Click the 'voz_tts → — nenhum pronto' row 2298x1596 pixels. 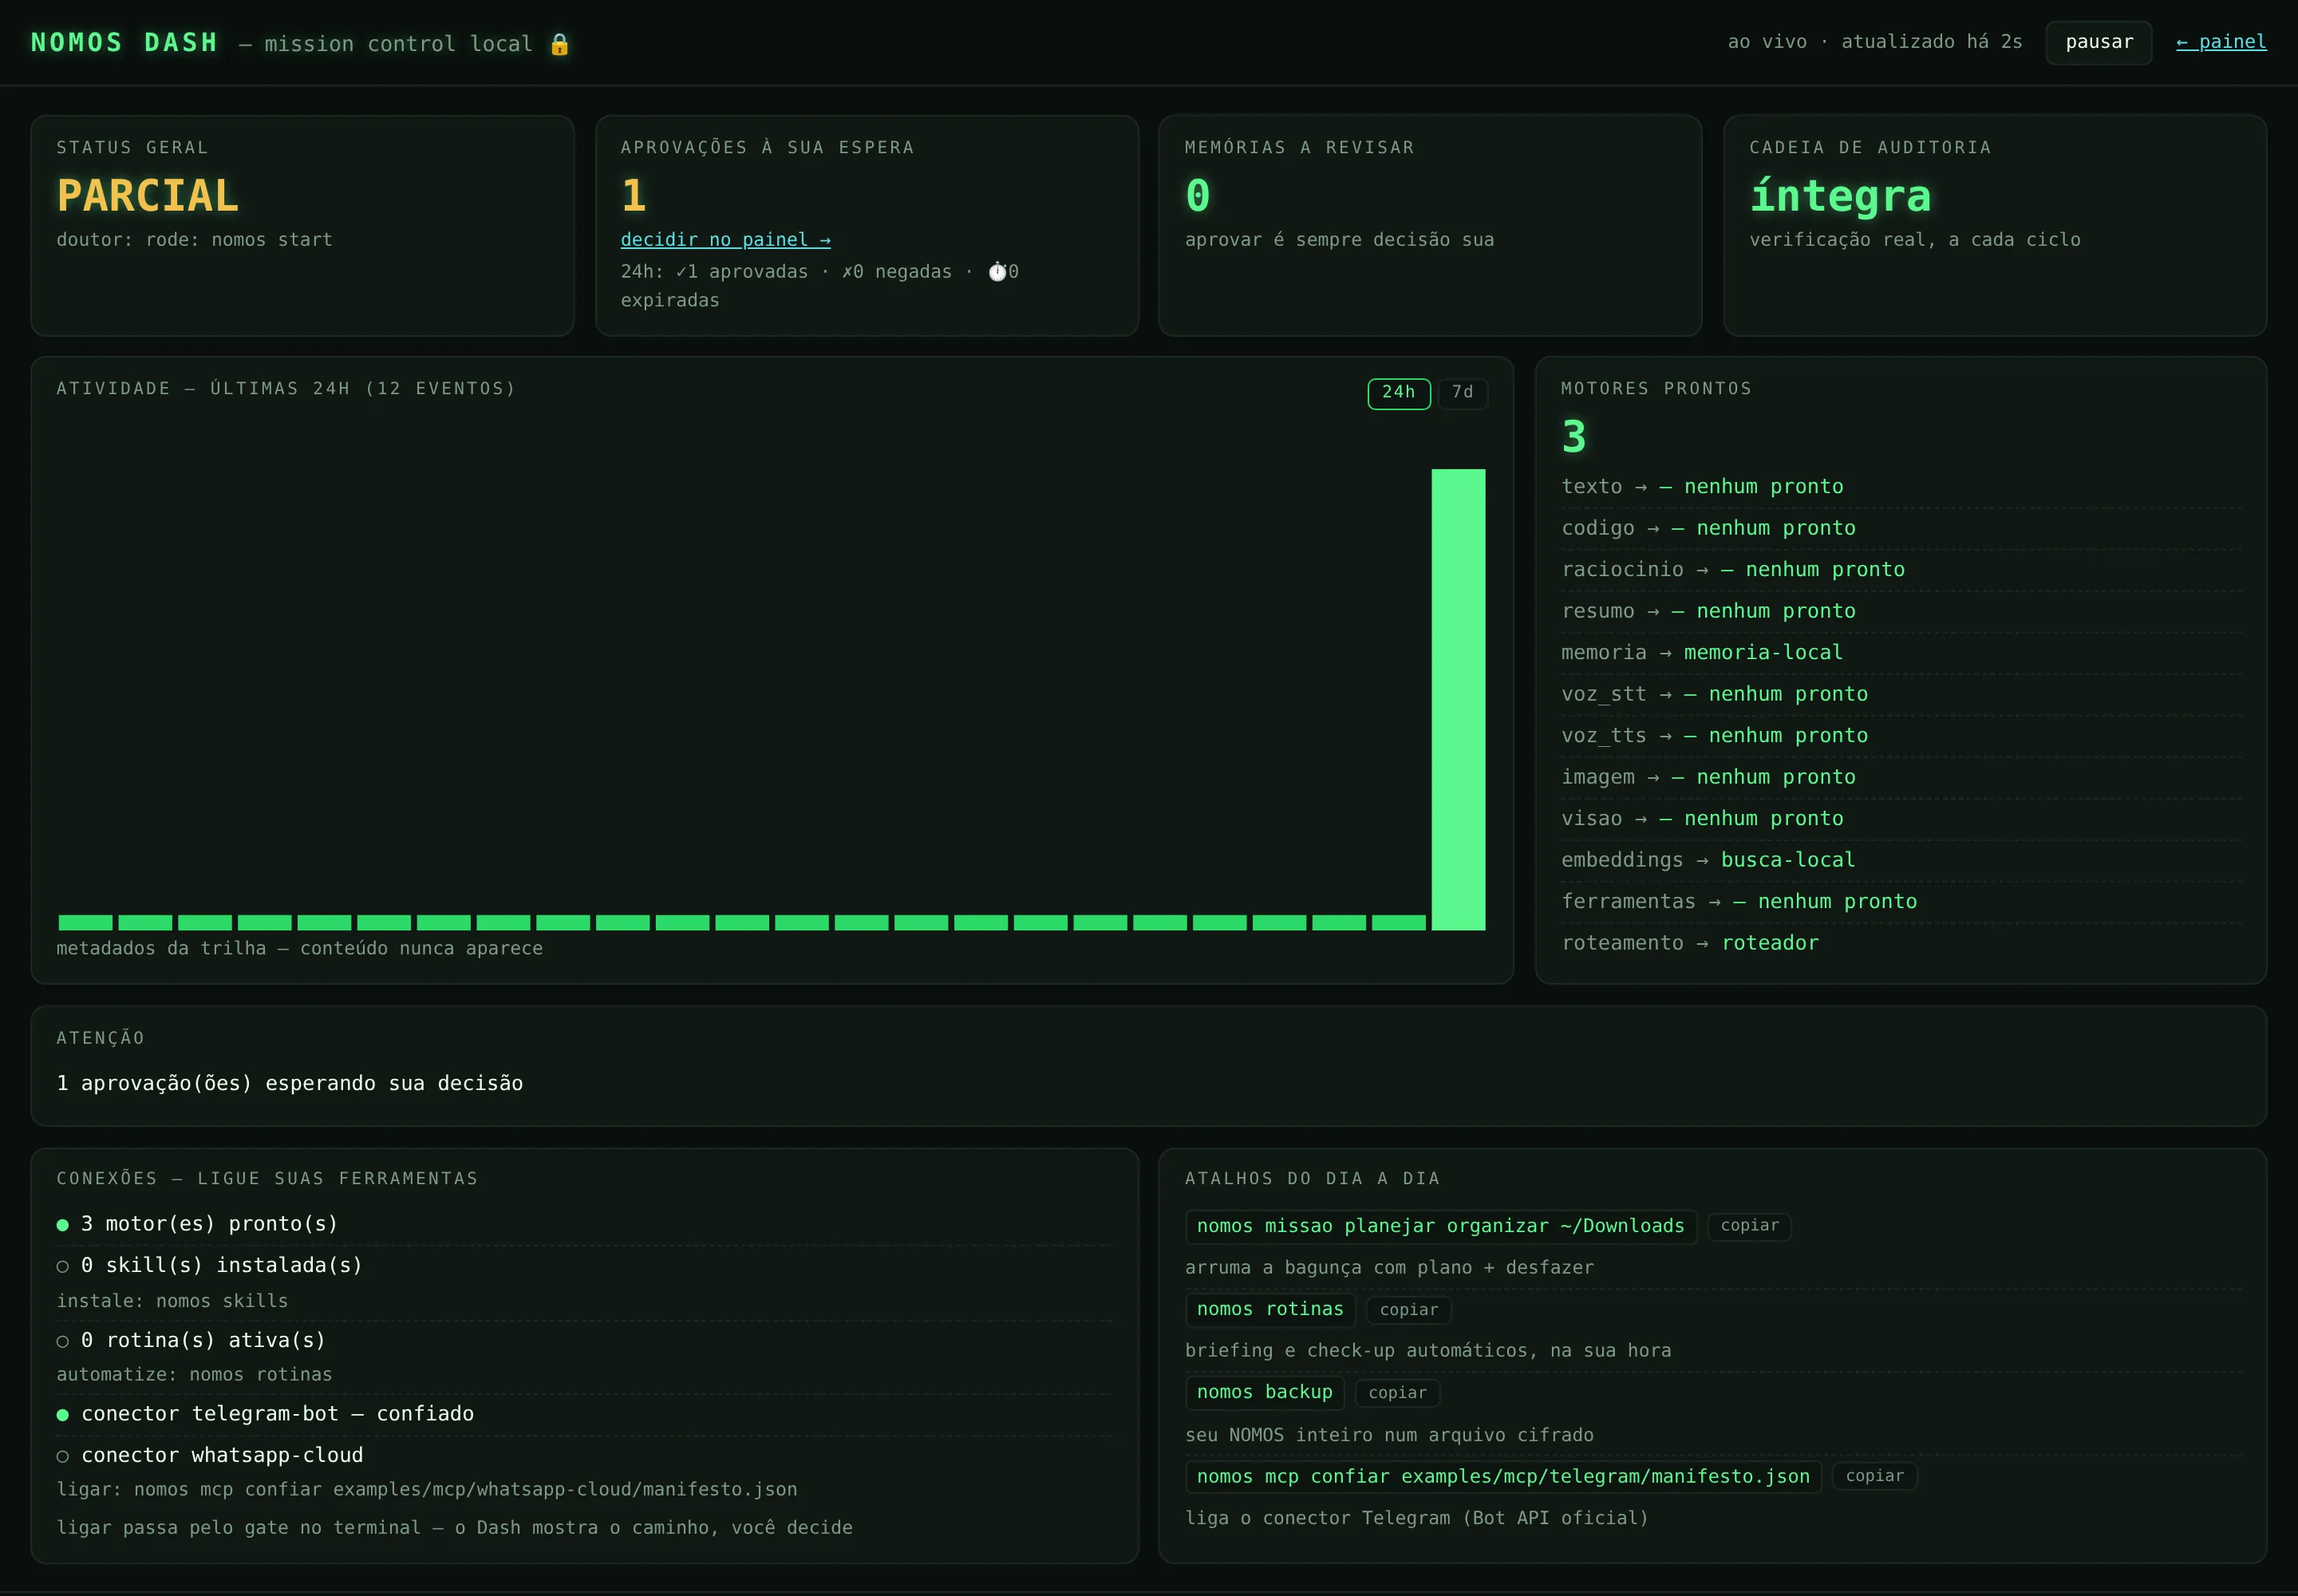point(1901,735)
